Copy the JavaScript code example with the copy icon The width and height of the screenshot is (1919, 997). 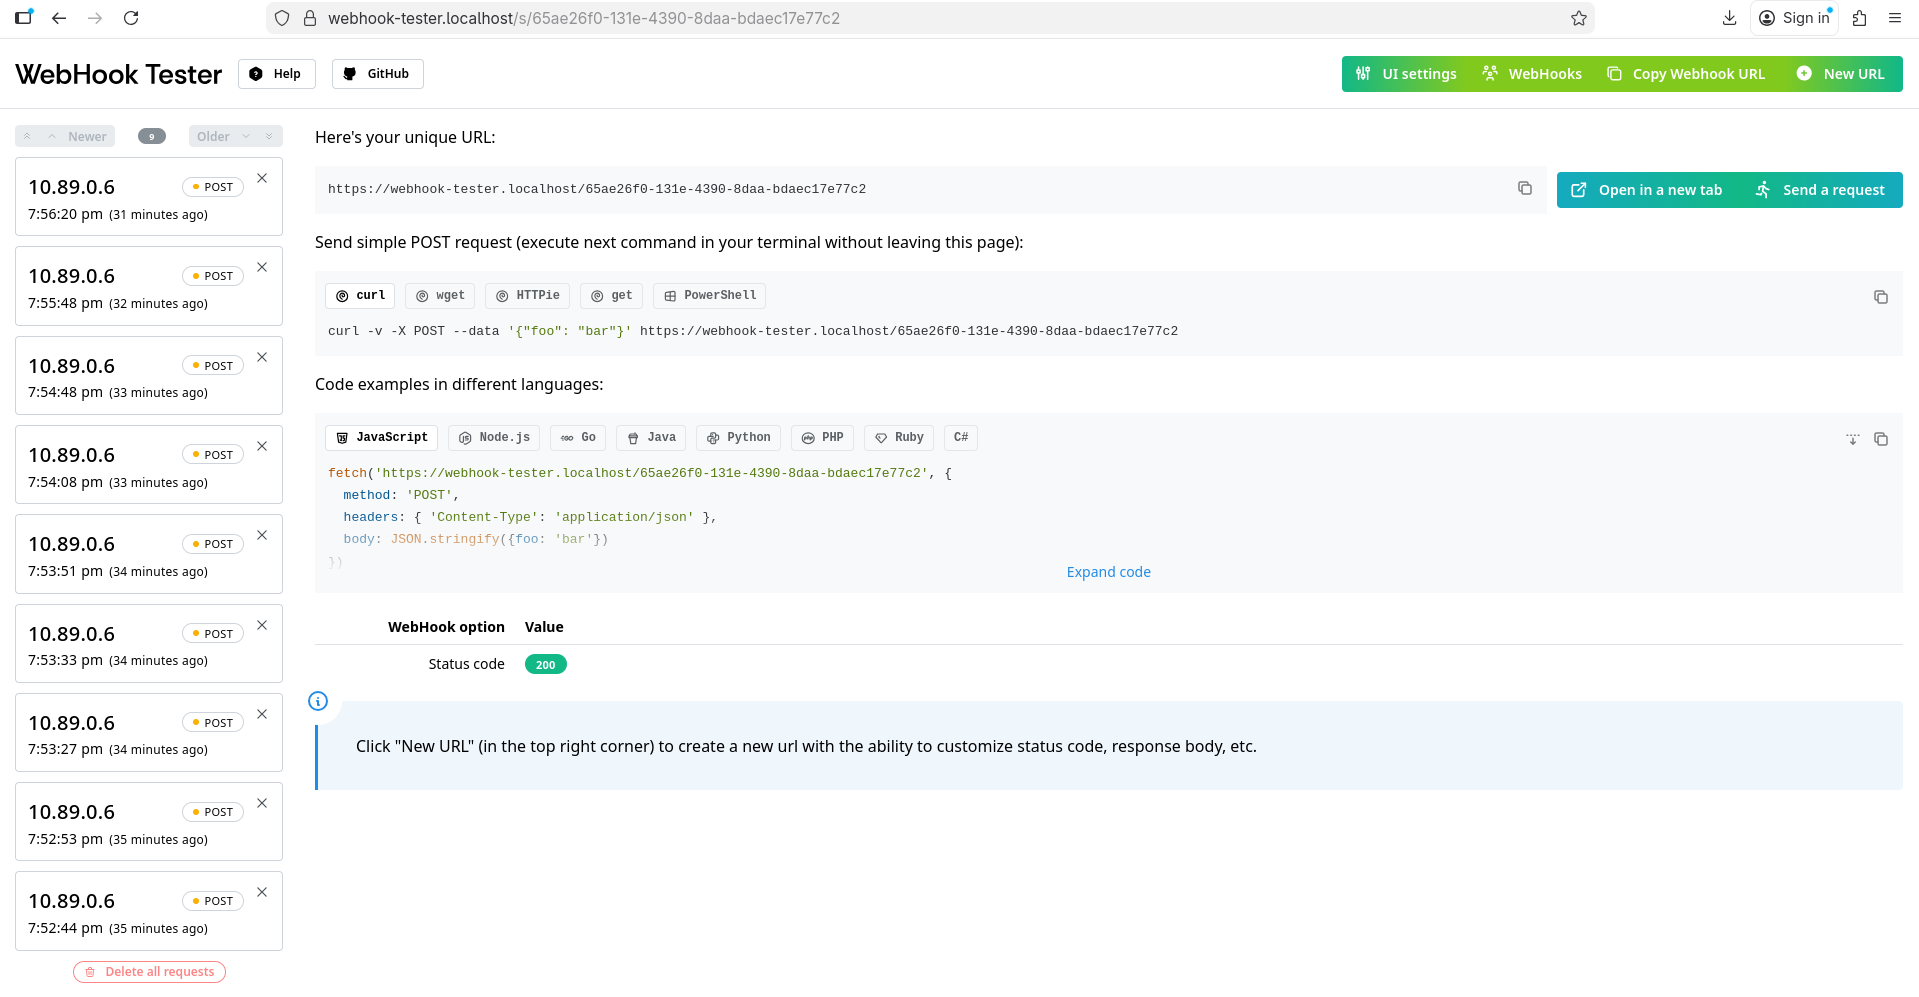(1880, 439)
